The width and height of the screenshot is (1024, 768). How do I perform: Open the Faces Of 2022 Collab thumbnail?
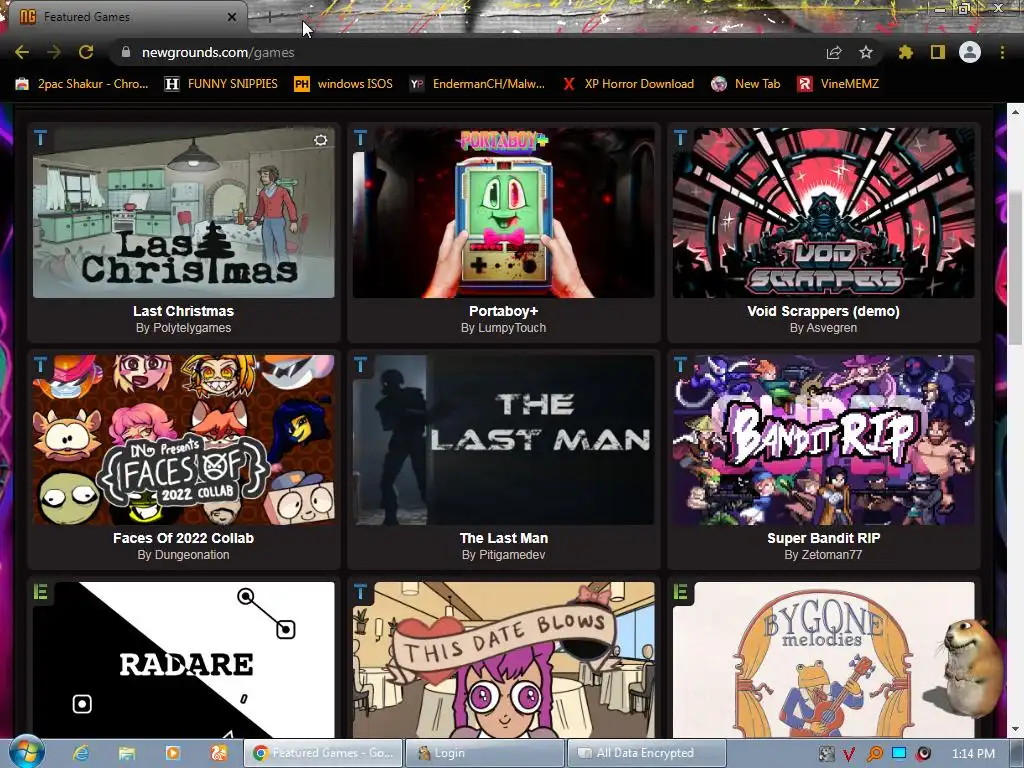coord(184,440)
